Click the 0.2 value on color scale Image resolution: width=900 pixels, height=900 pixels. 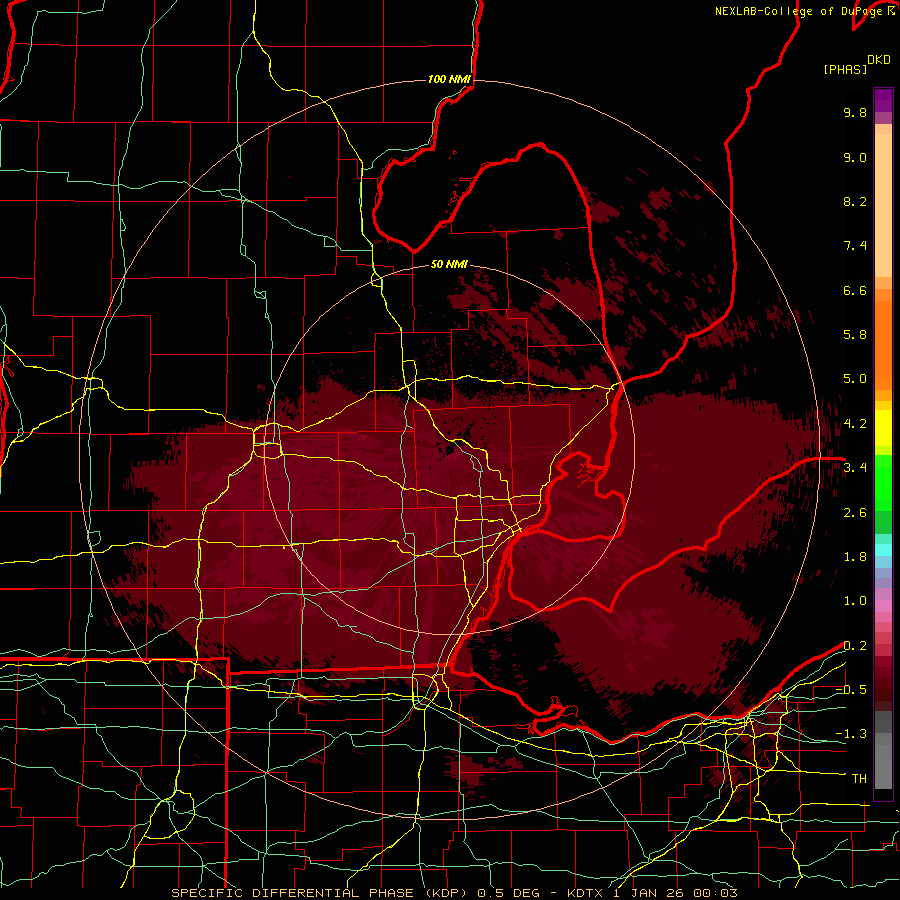point(855,646)
